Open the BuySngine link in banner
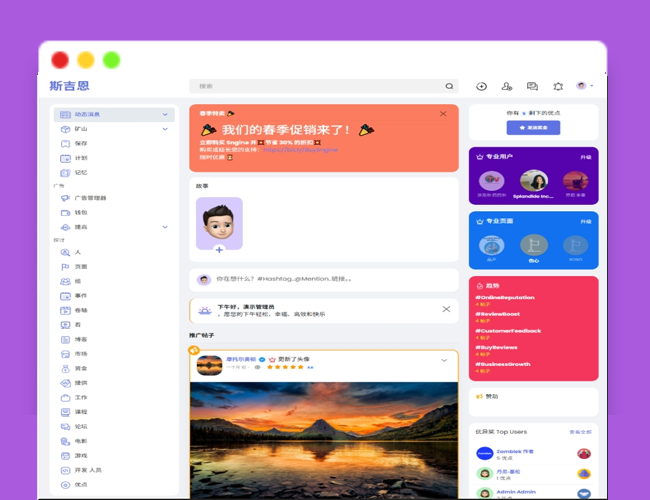 [301, 150]
